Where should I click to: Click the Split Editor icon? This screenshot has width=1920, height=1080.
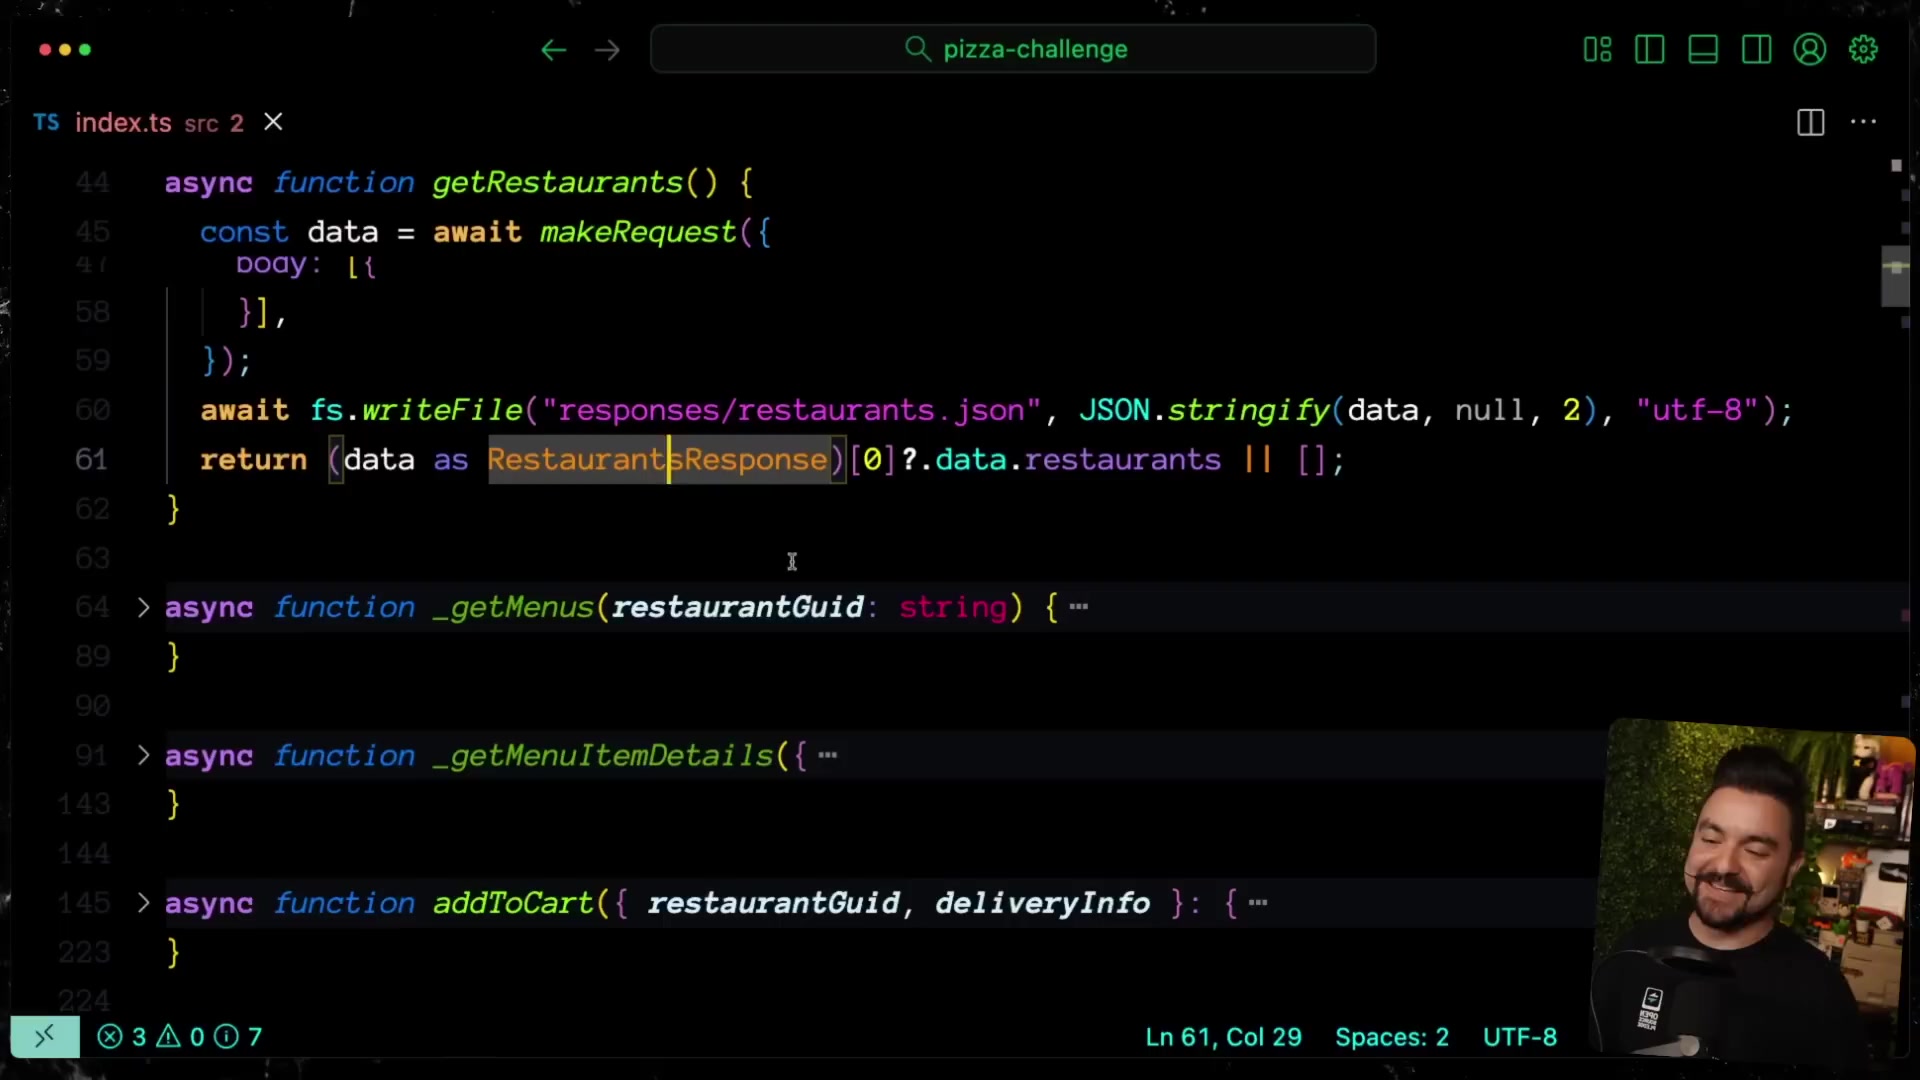coord(1810,122)
